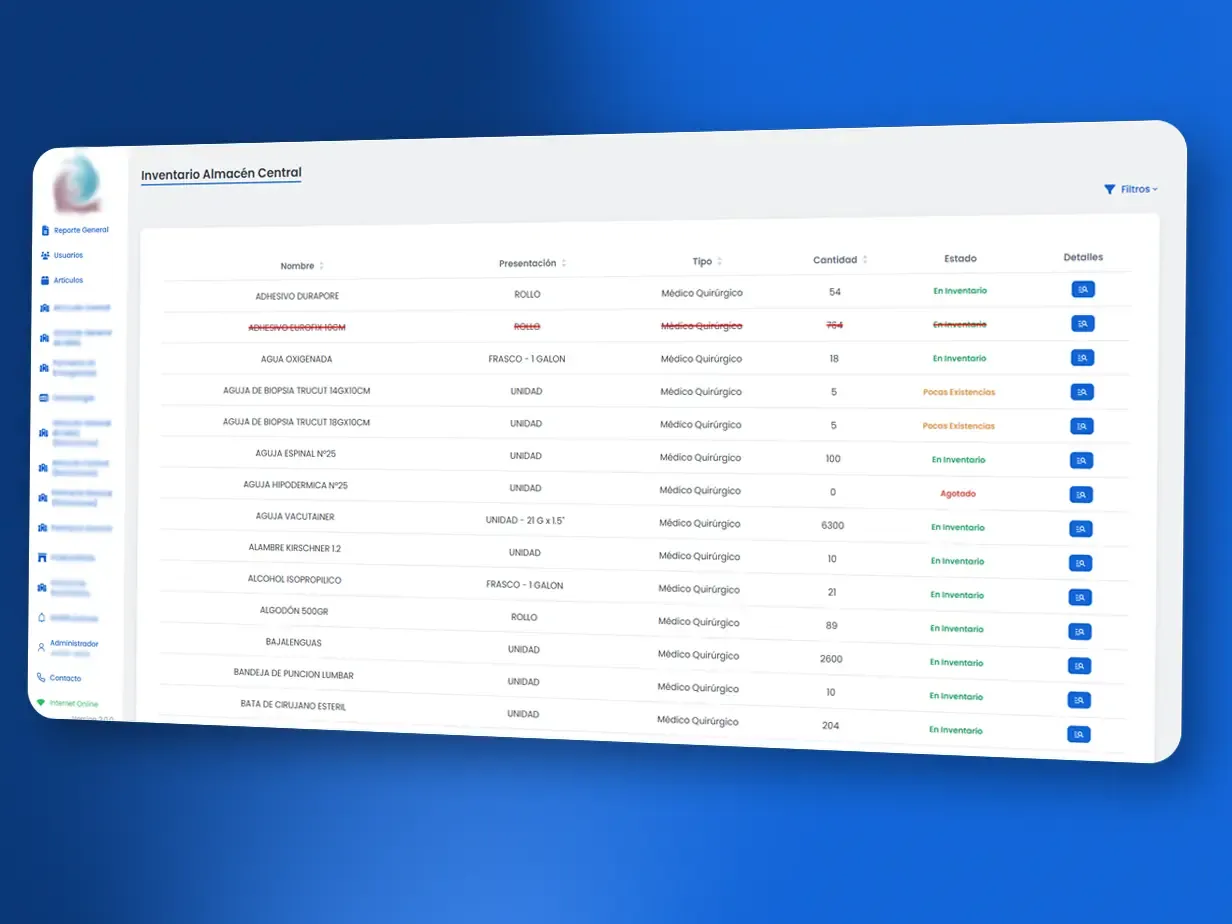Click the Estado column header
The height and width of the screenshot is (924, 1232).
coord(960,258)
